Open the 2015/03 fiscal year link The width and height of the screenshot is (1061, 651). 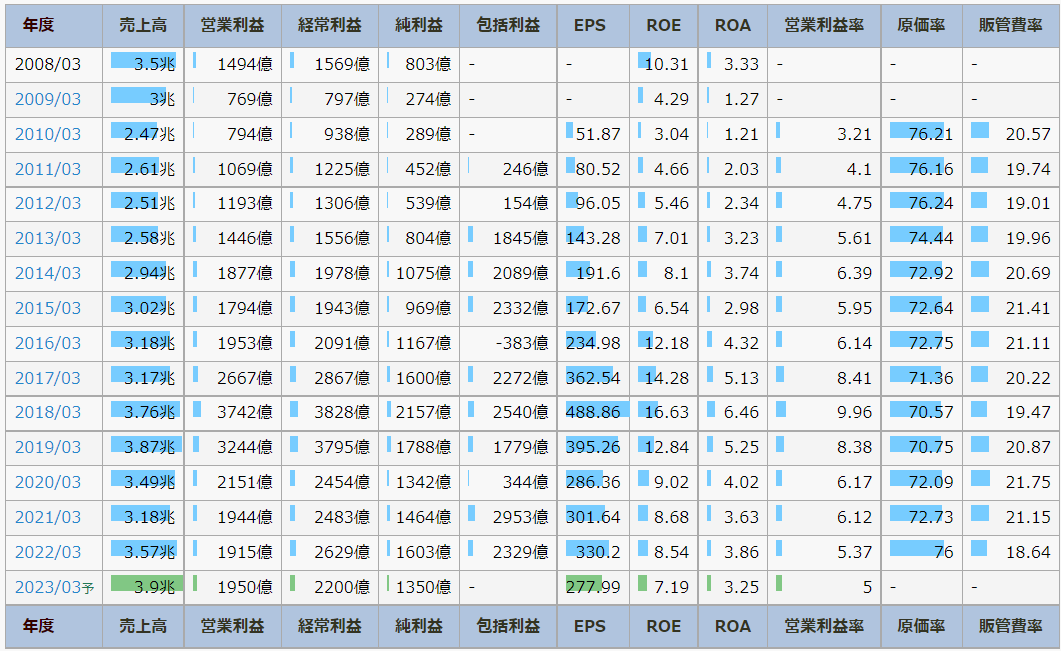point(47,309)
